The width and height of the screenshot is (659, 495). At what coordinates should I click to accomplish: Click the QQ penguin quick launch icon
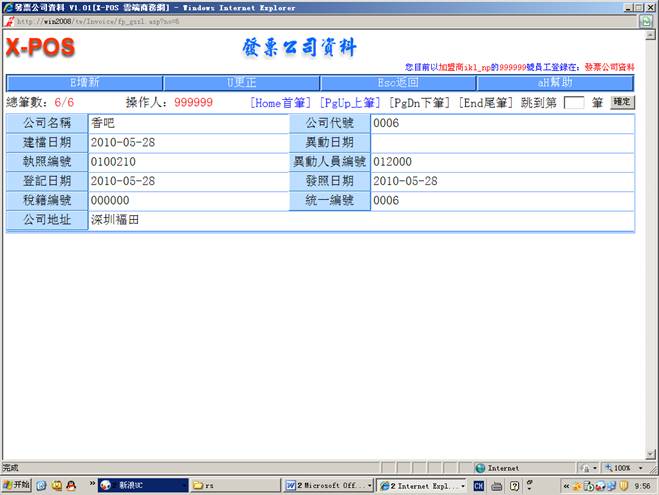pyautogui.click(x=71, y=485)
